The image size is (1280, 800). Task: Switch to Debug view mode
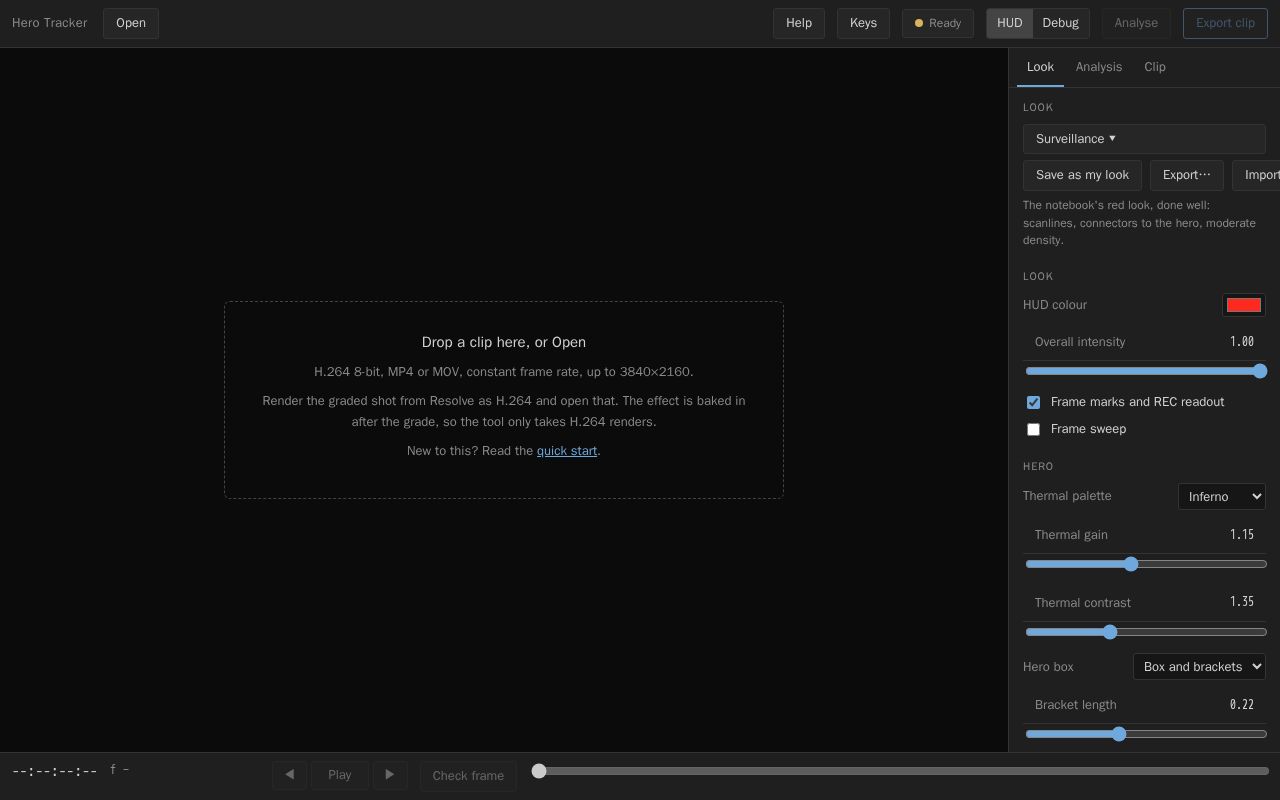[1060, 23]
